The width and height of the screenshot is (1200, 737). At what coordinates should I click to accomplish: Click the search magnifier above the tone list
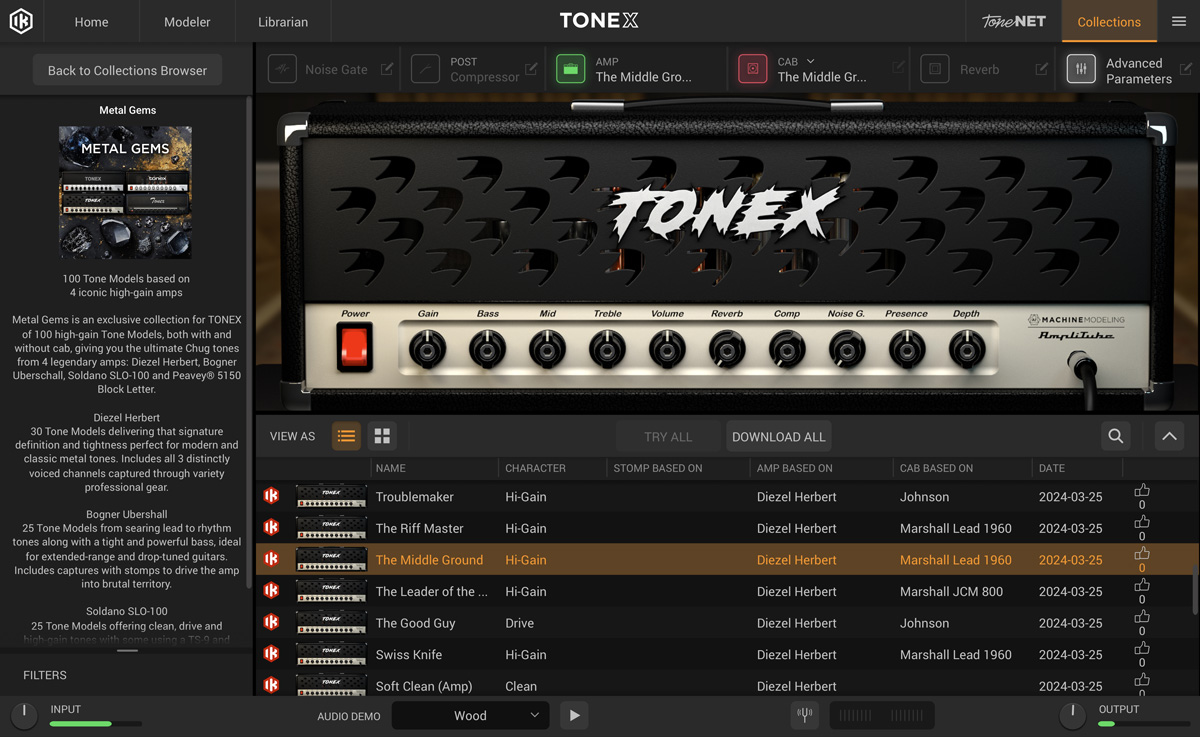click(1116, 436)
